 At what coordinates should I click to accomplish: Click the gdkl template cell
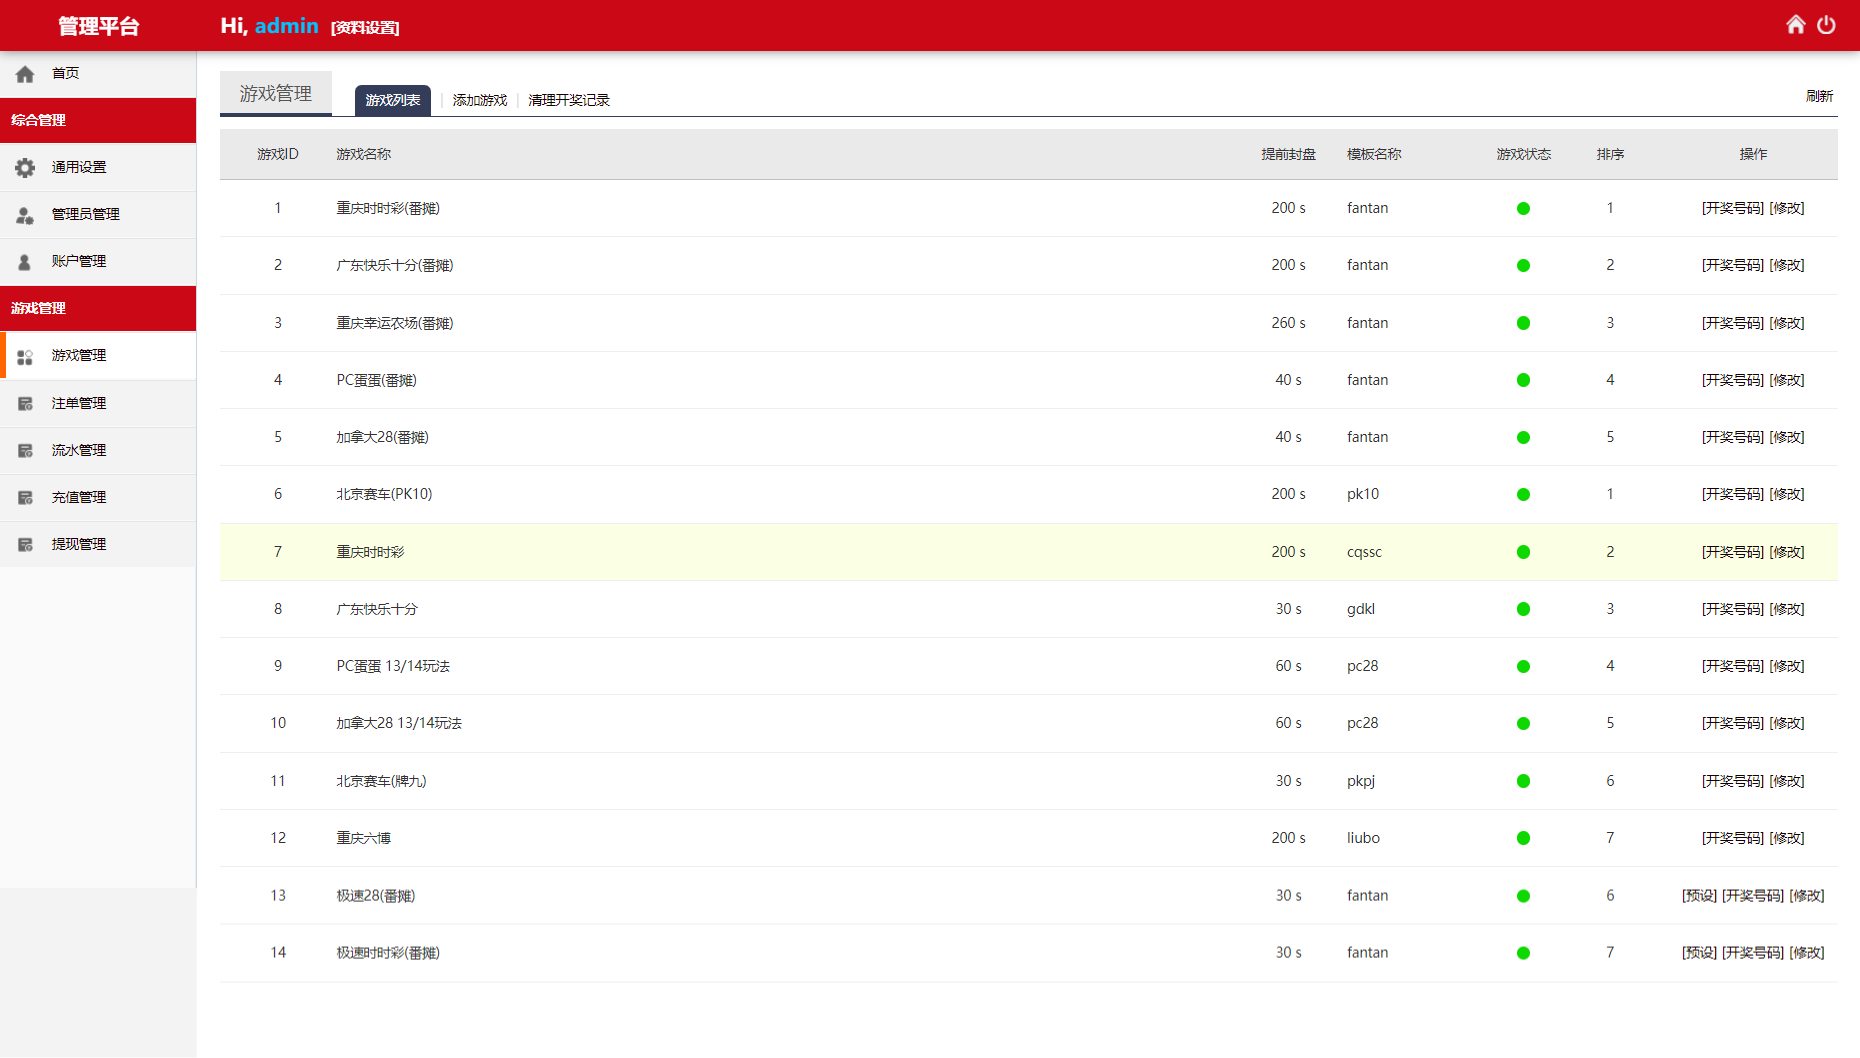tap(1361, 609)
